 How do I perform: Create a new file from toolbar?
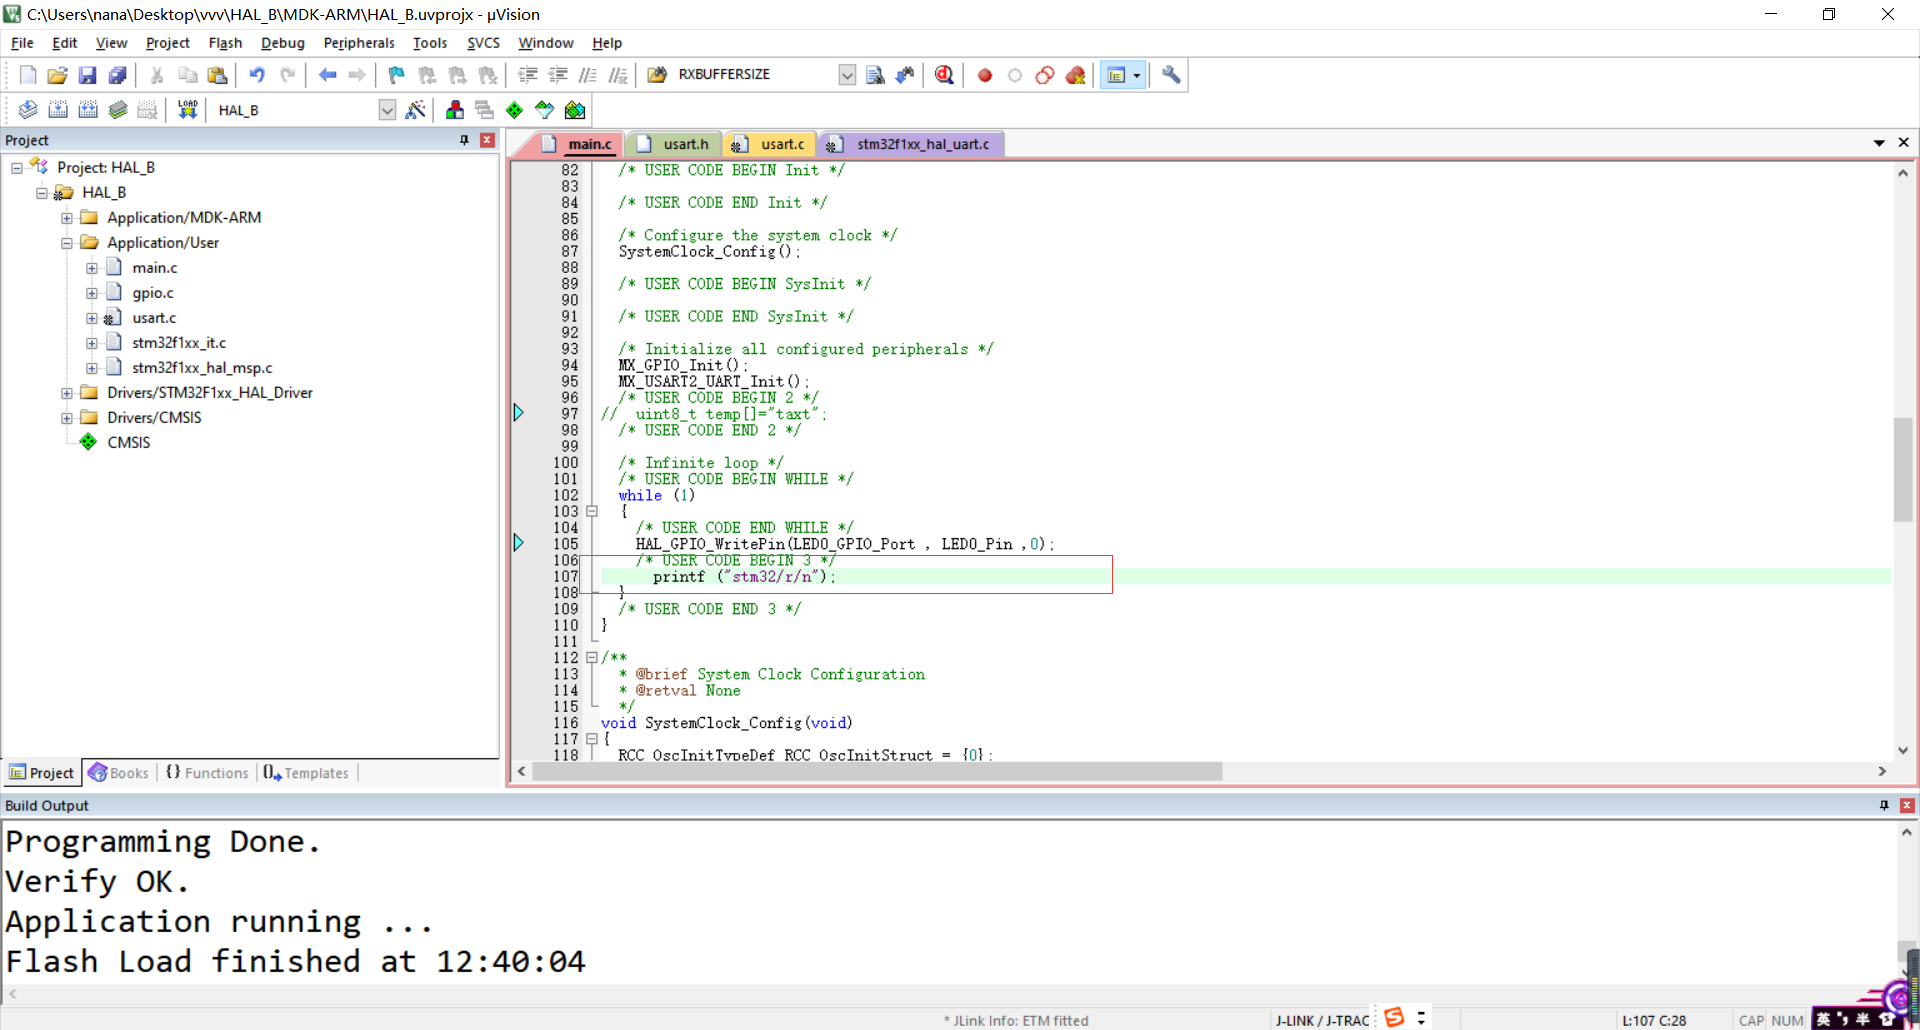tap(28, 75)
